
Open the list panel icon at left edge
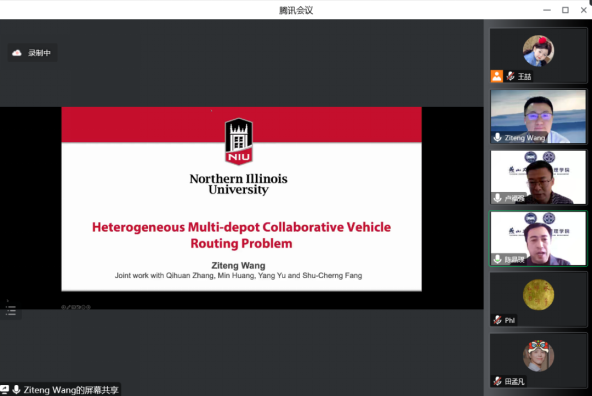tap(11, 311)
